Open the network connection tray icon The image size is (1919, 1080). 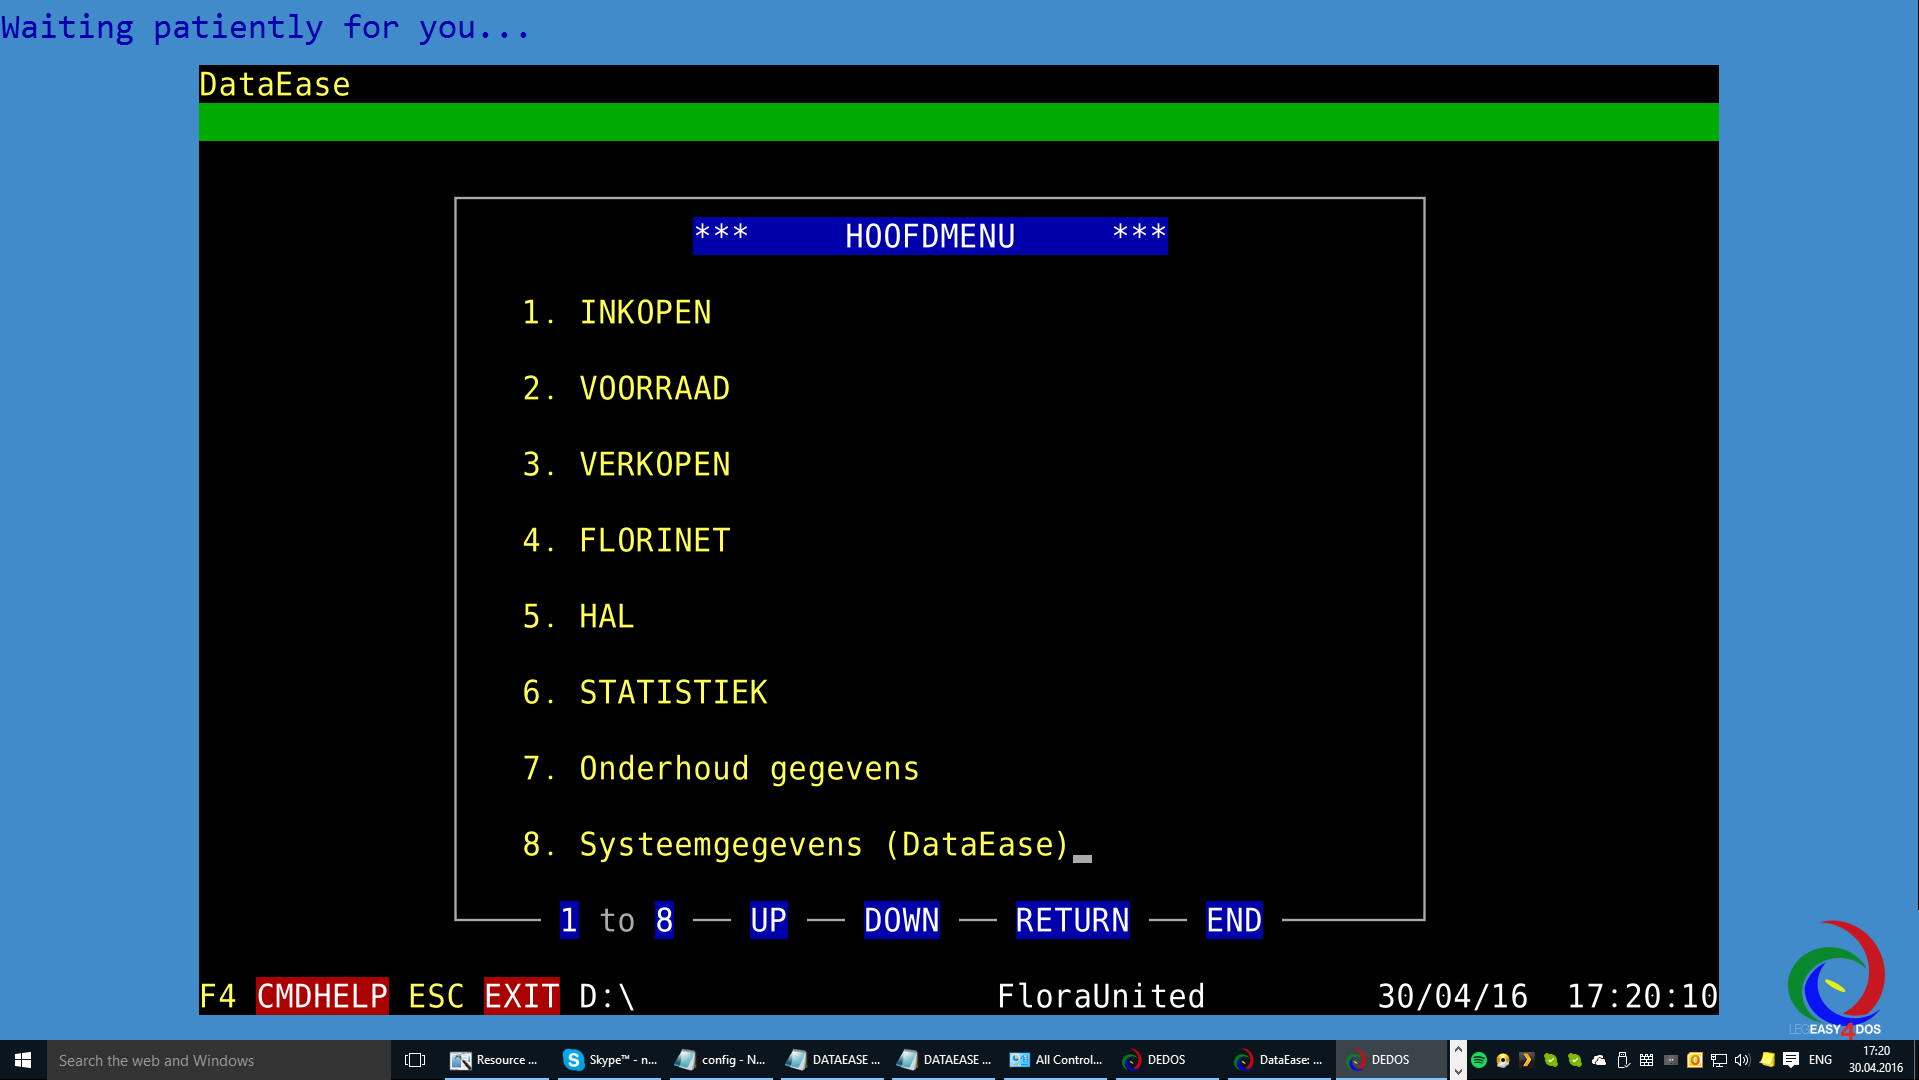click(1719, 1060)
